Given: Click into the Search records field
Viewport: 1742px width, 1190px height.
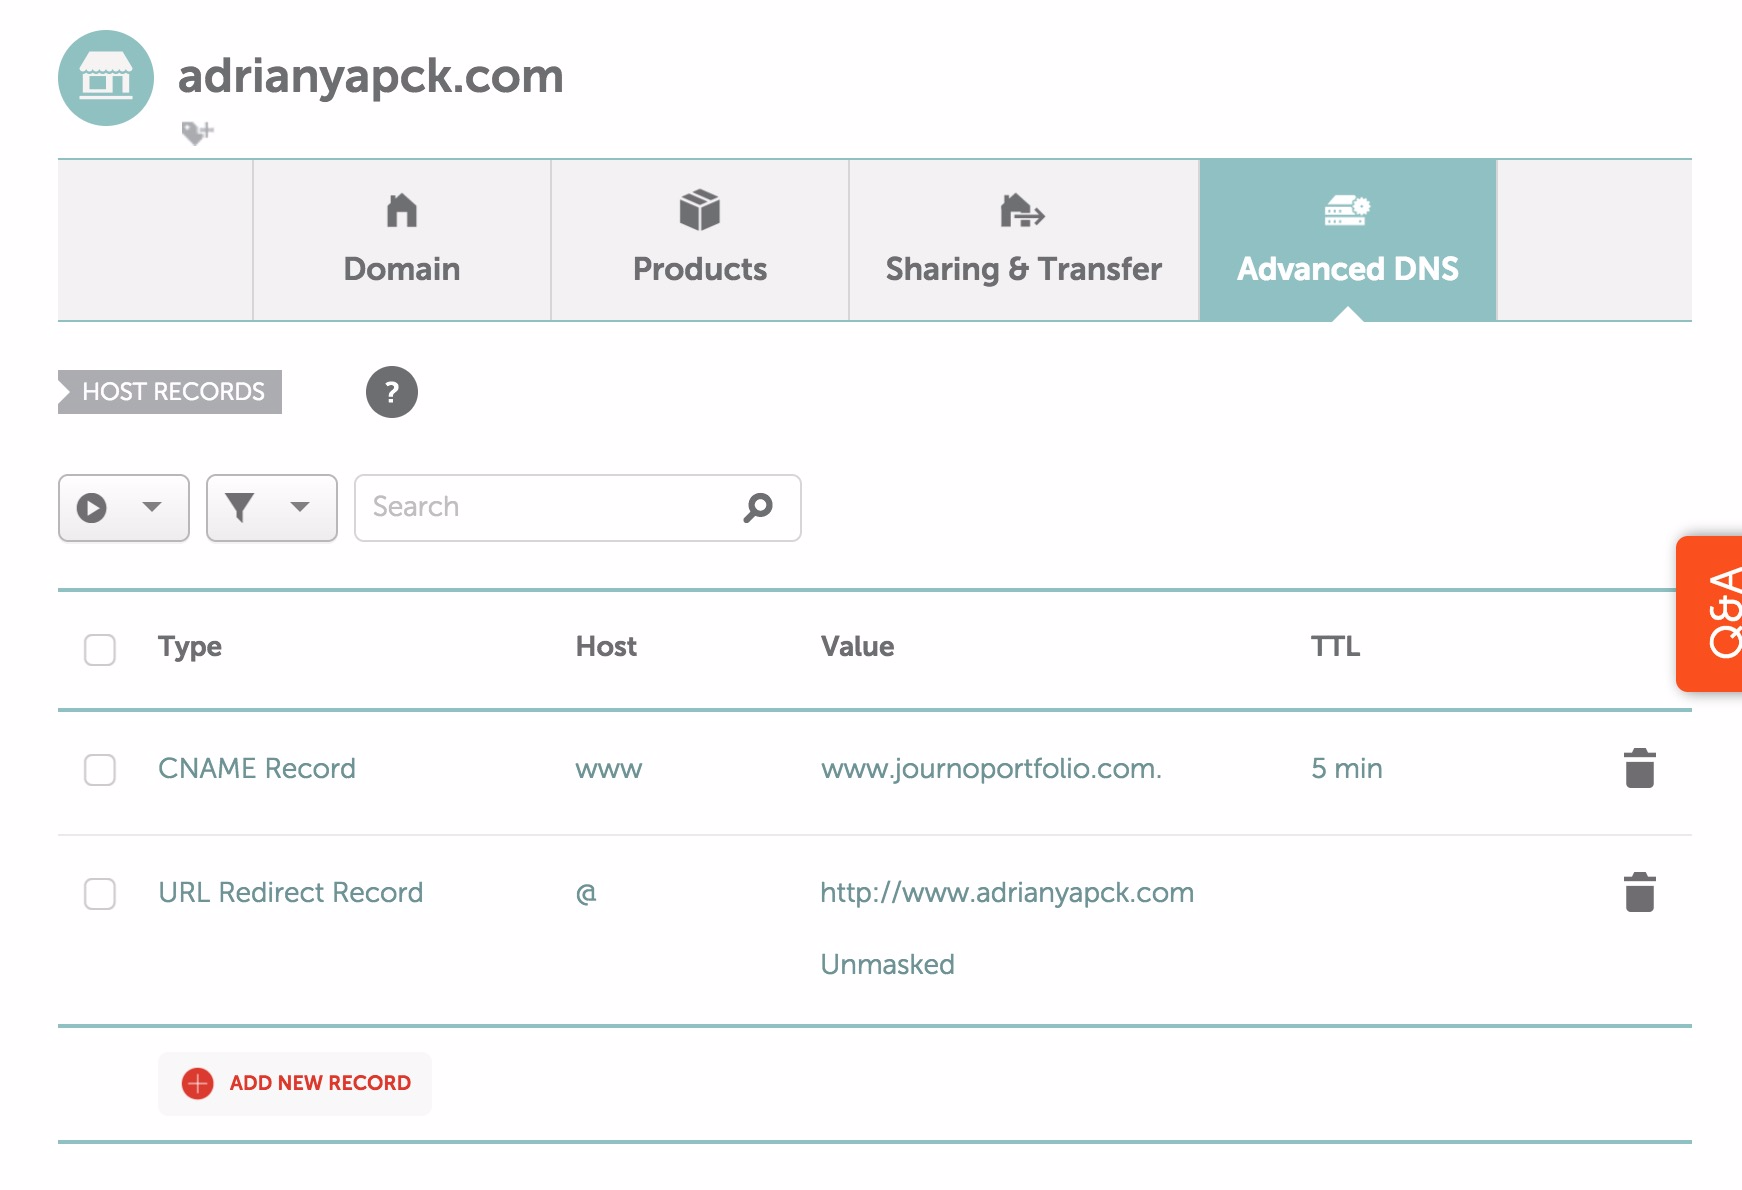Looking at the screenshot, I should click(578, 508).
